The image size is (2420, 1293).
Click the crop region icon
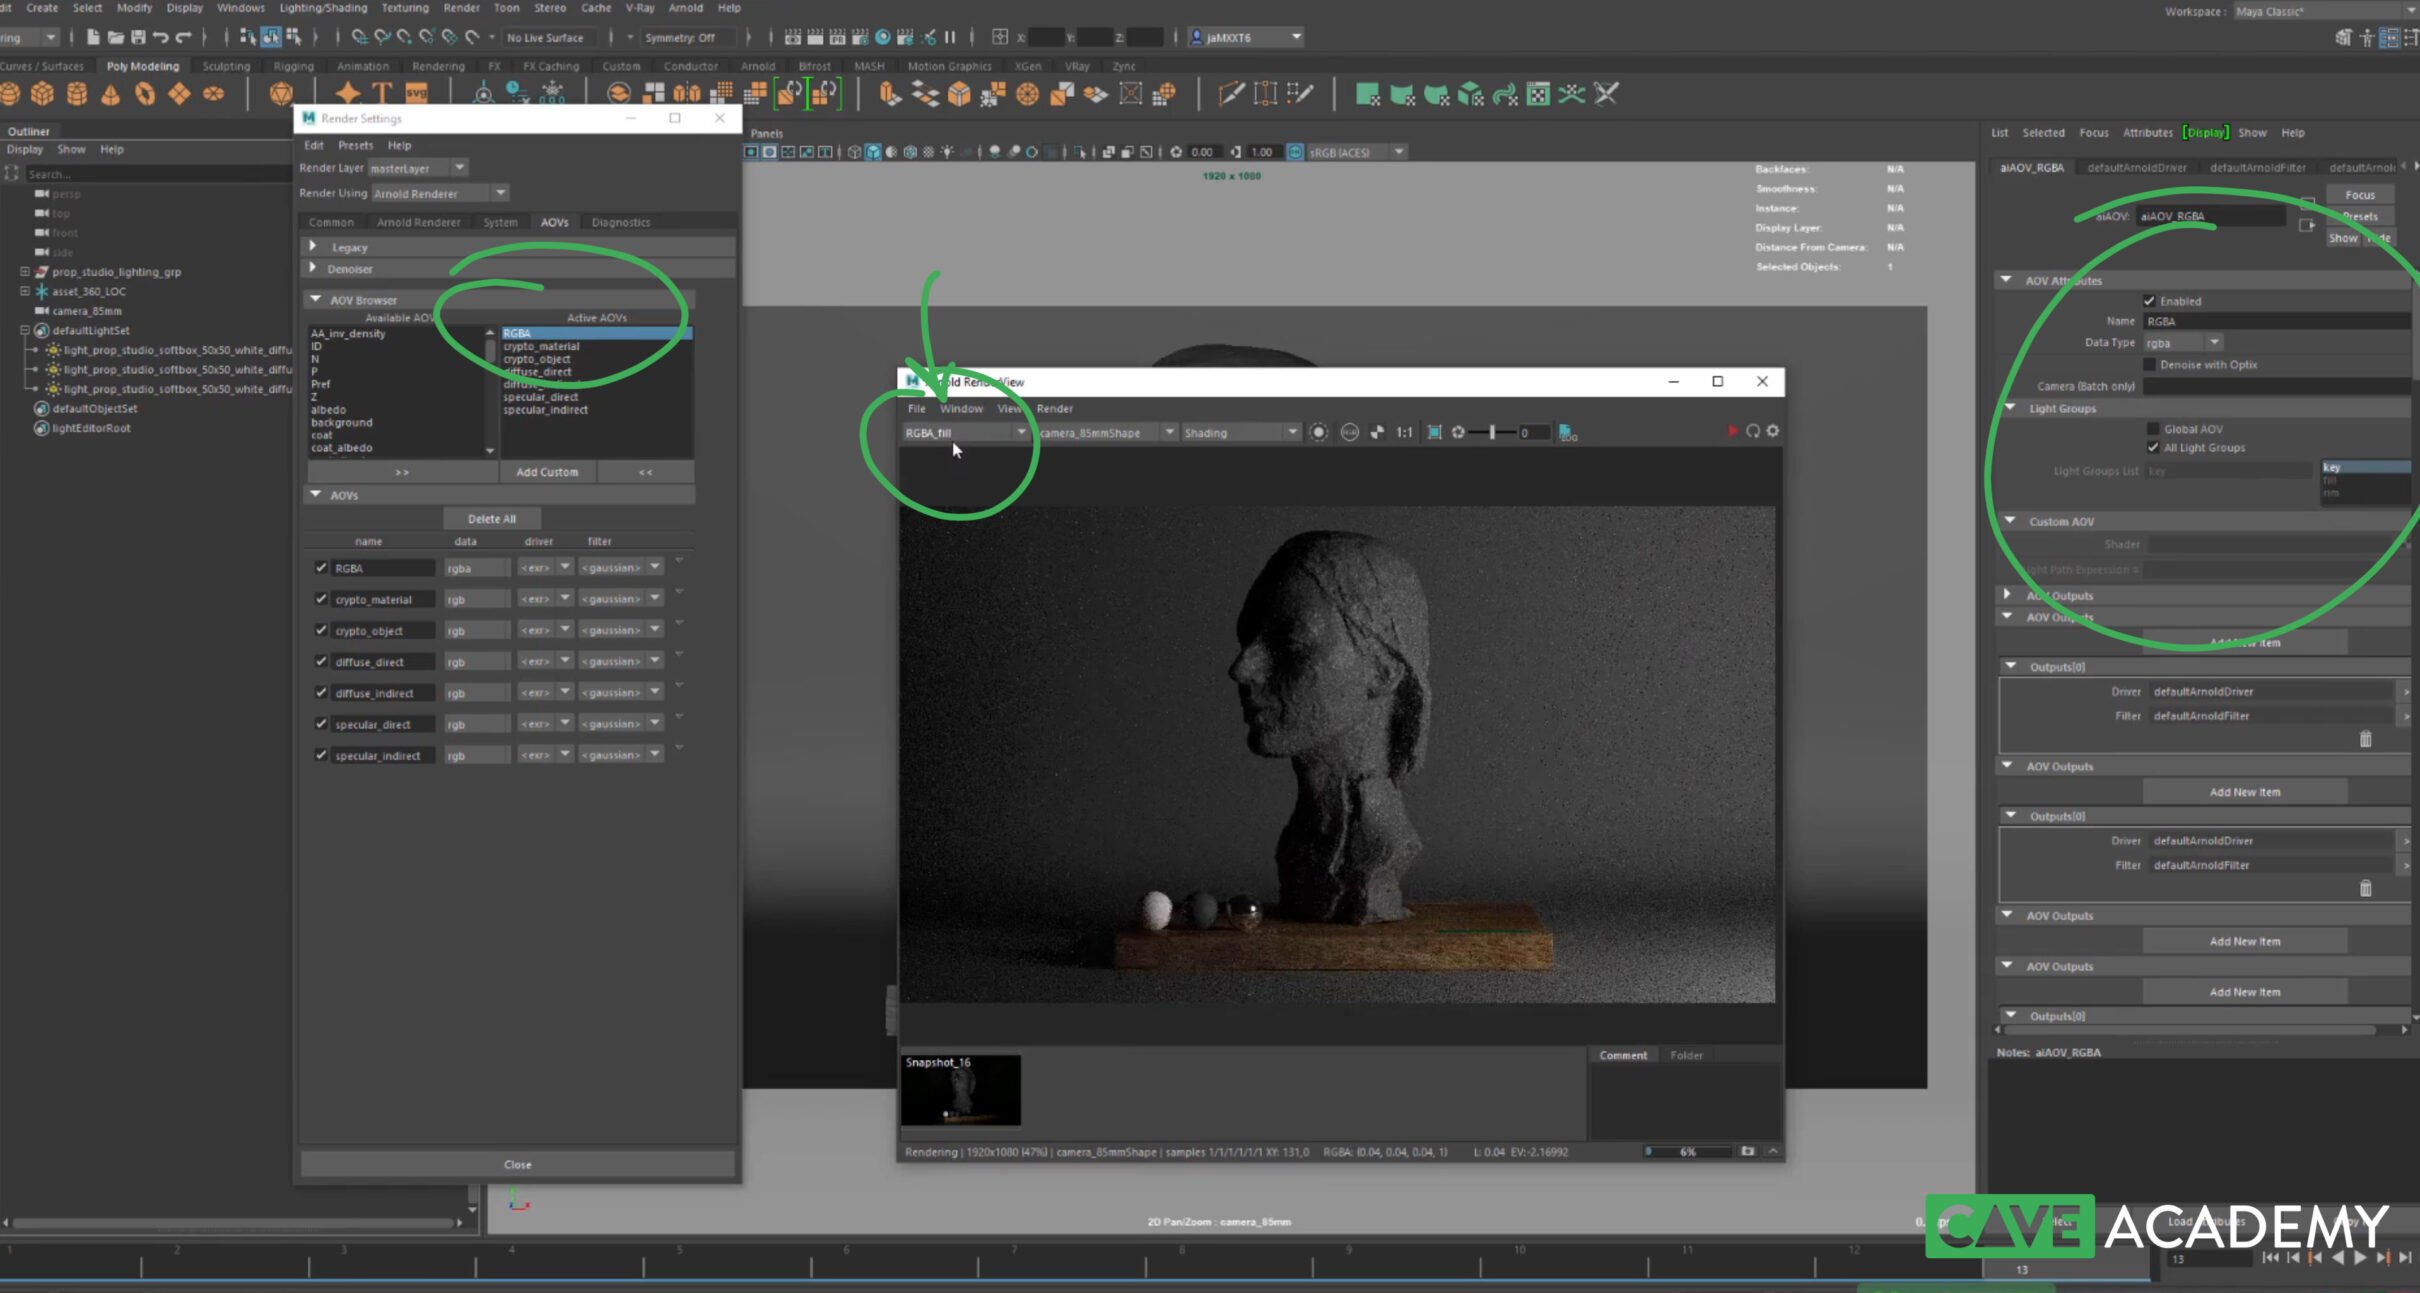click(1434, 432)
